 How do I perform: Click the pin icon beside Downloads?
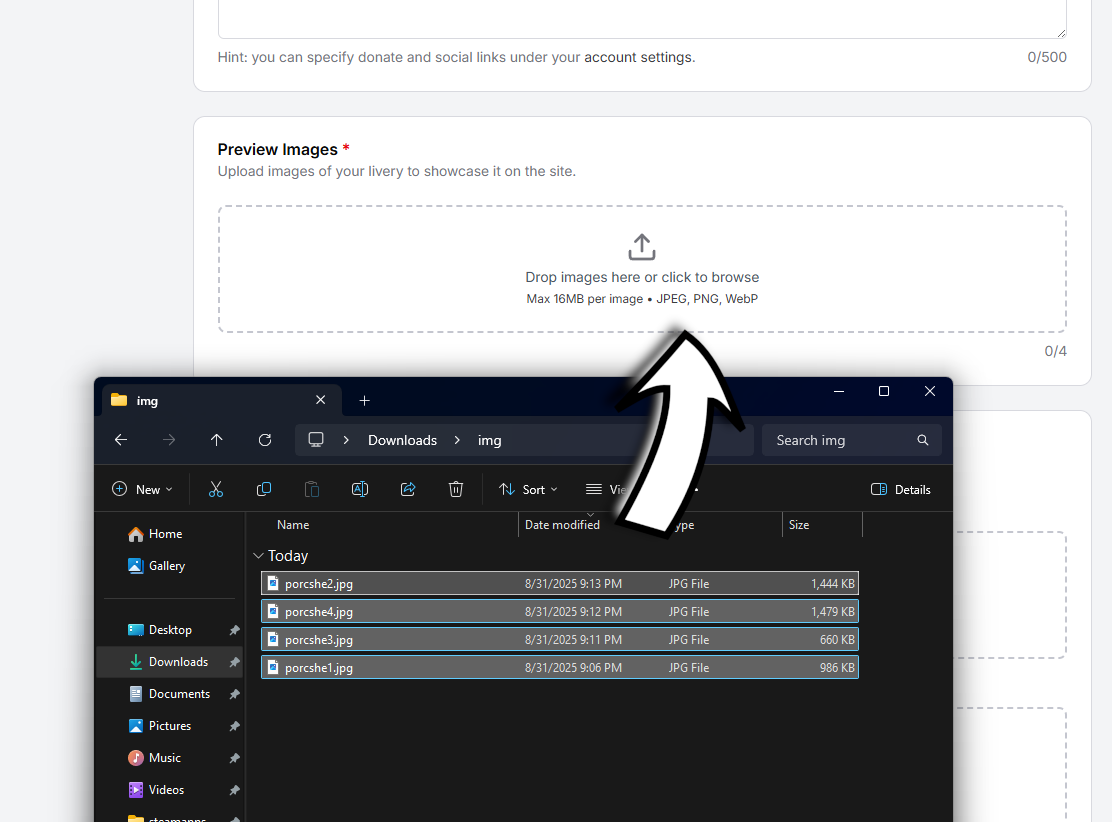click(235, 662)
